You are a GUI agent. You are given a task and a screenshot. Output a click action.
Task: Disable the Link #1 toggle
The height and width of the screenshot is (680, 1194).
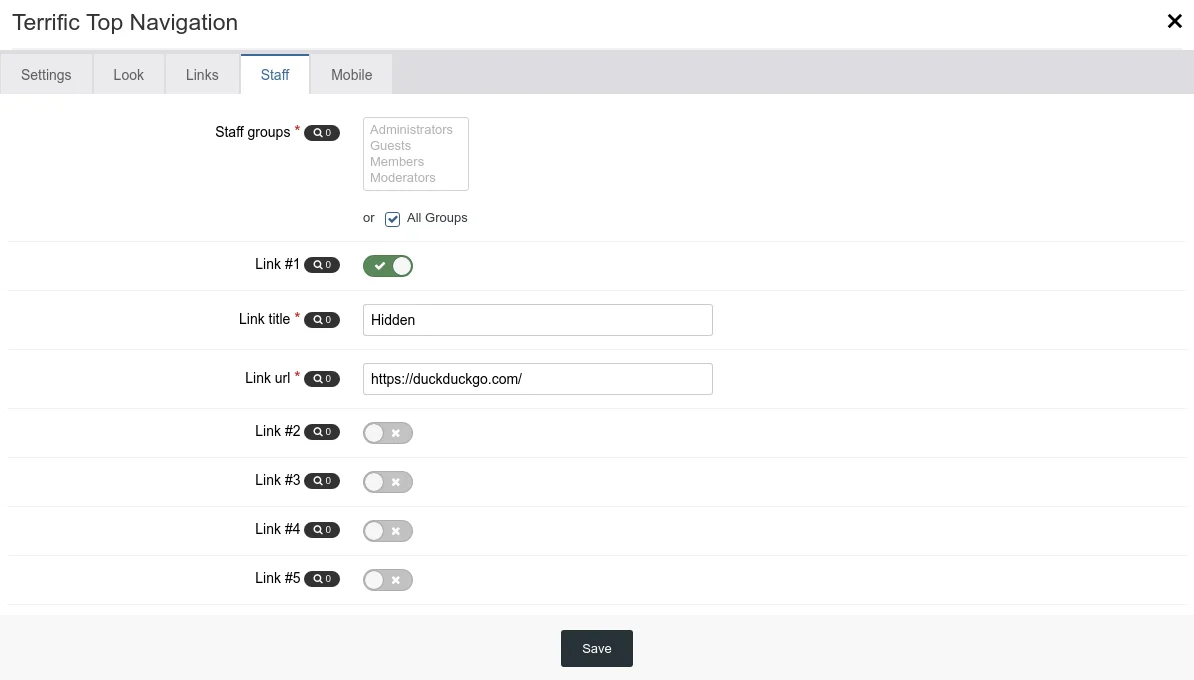[388, 266]
